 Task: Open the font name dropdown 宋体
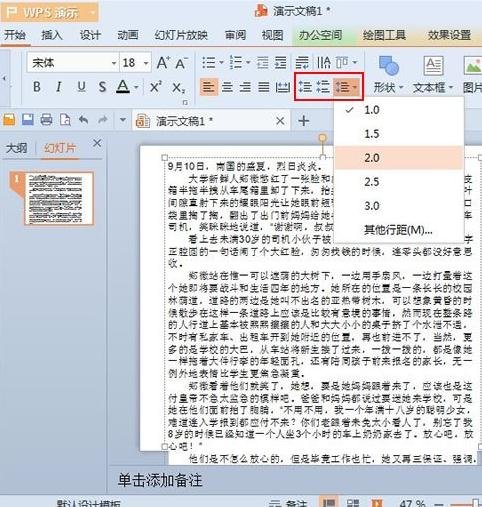(114, 63)
